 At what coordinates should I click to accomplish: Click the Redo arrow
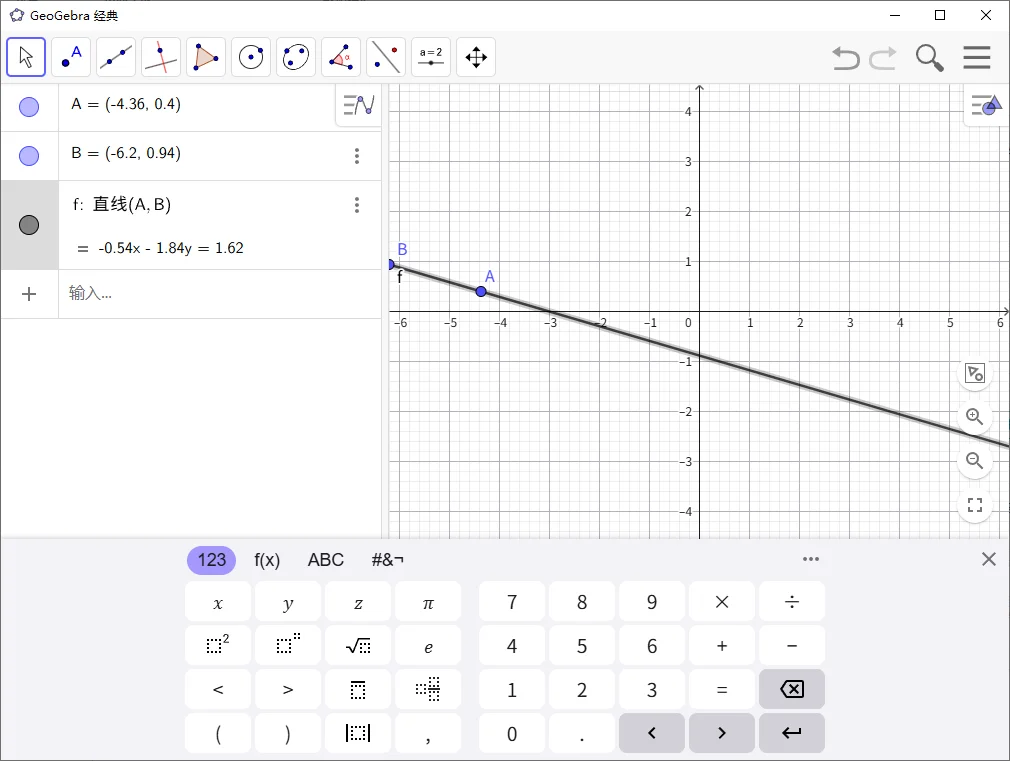[x=882, y=57]
